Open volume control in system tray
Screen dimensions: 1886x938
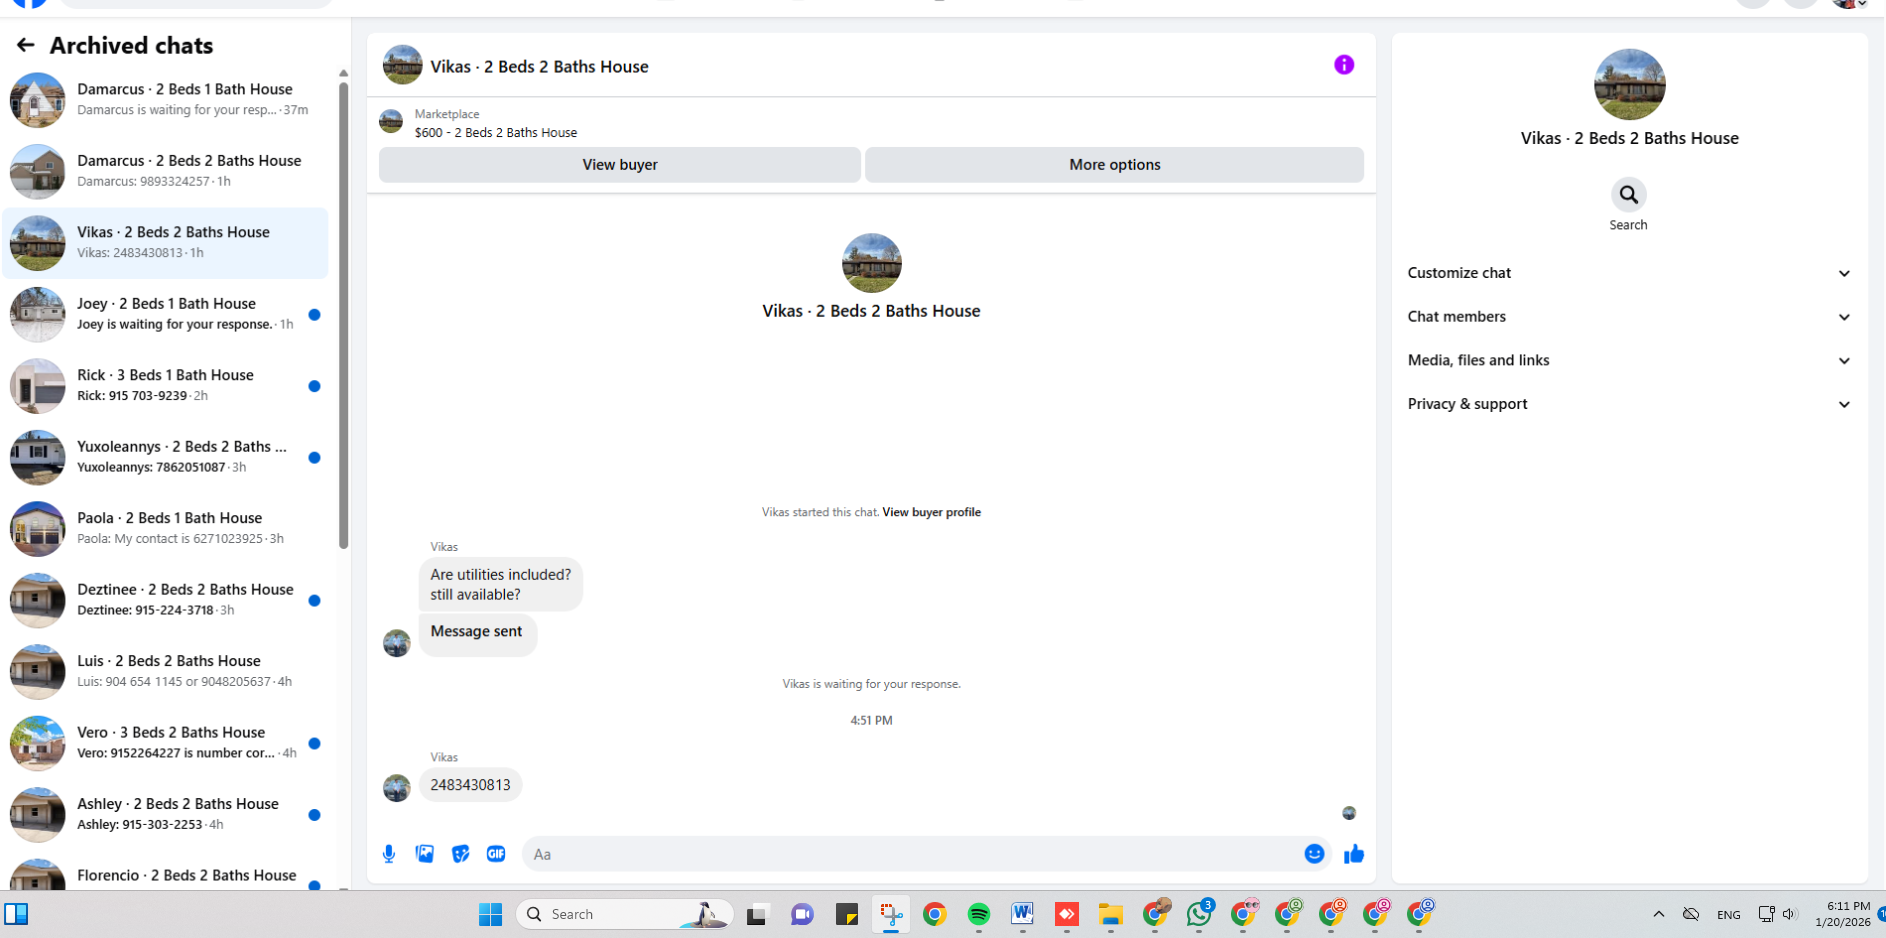pos(1790,914)
